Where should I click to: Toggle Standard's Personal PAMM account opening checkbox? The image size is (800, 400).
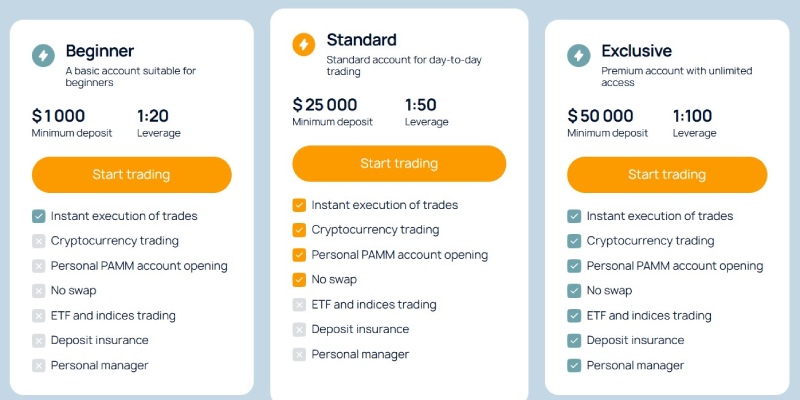click(299, 255)
